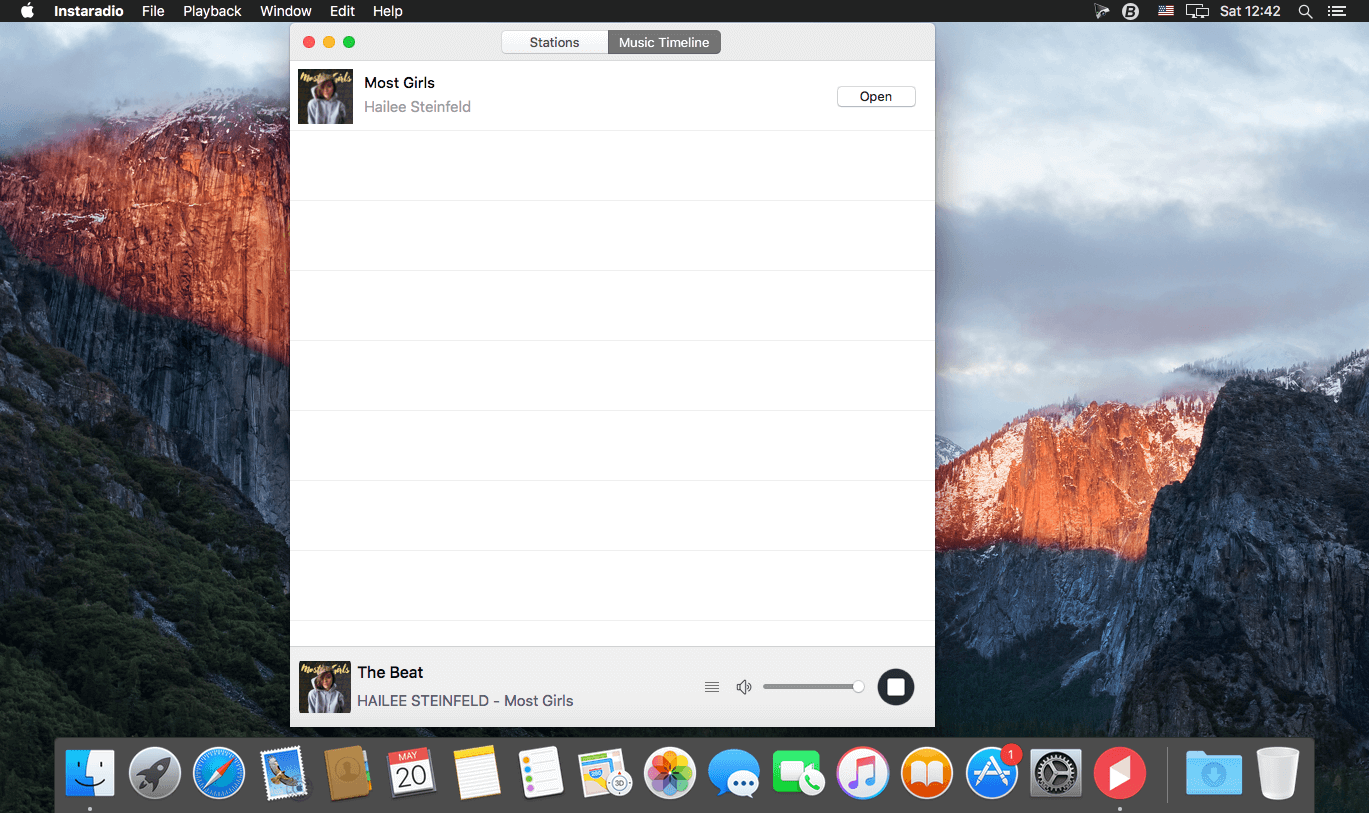Select the Music Timeline tab
Viewport: 1369px width, 813px height.
(x=664, y=42)
